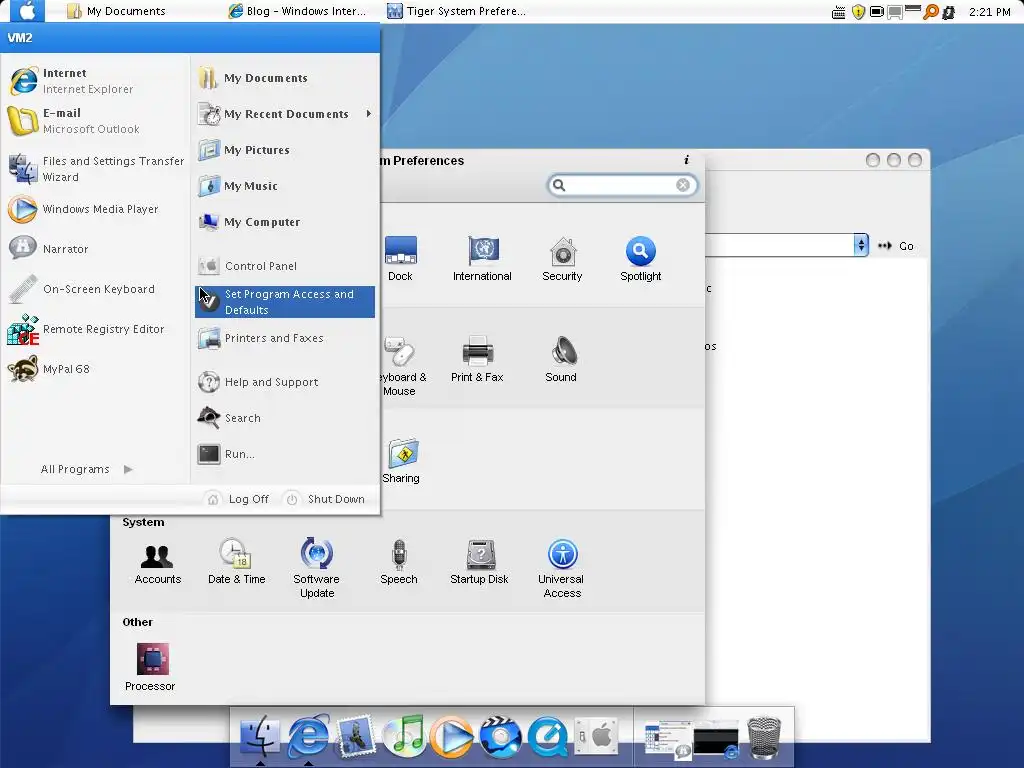Click the Apple start button

(x=27, y=10)
